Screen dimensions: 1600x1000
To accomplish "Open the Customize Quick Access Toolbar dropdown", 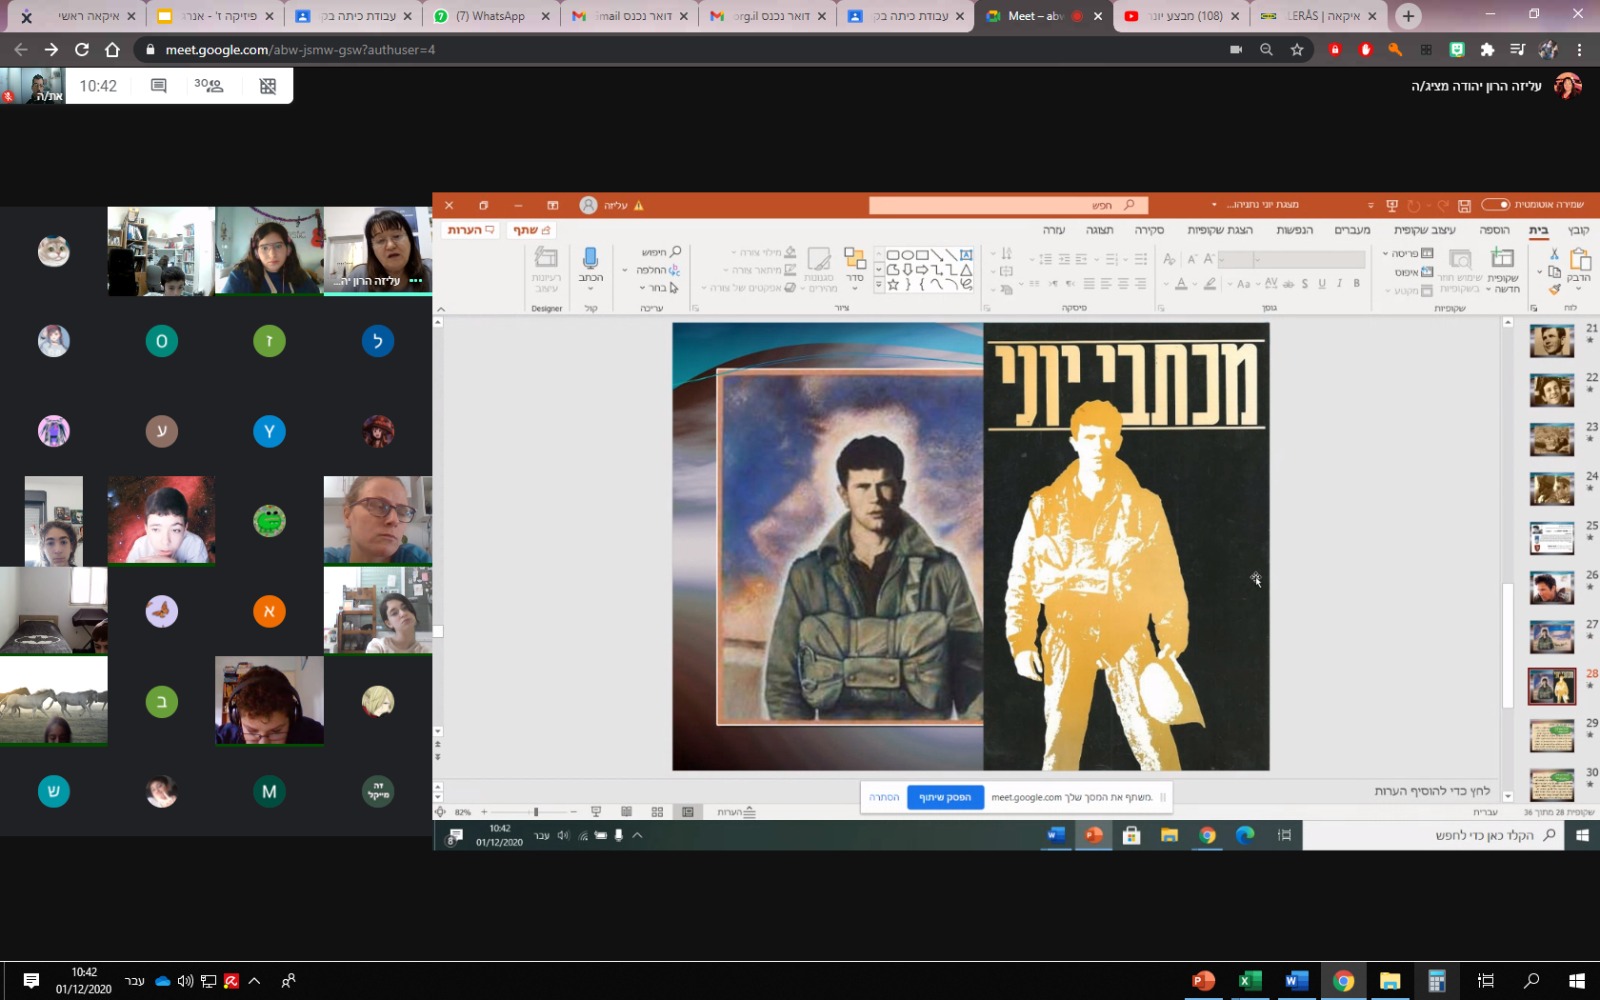I will [x=1371, y=205].
